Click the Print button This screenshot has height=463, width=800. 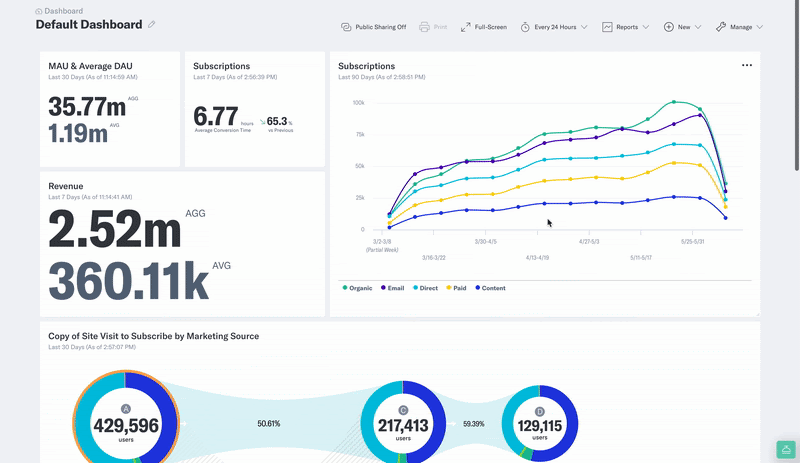(433, 27)
